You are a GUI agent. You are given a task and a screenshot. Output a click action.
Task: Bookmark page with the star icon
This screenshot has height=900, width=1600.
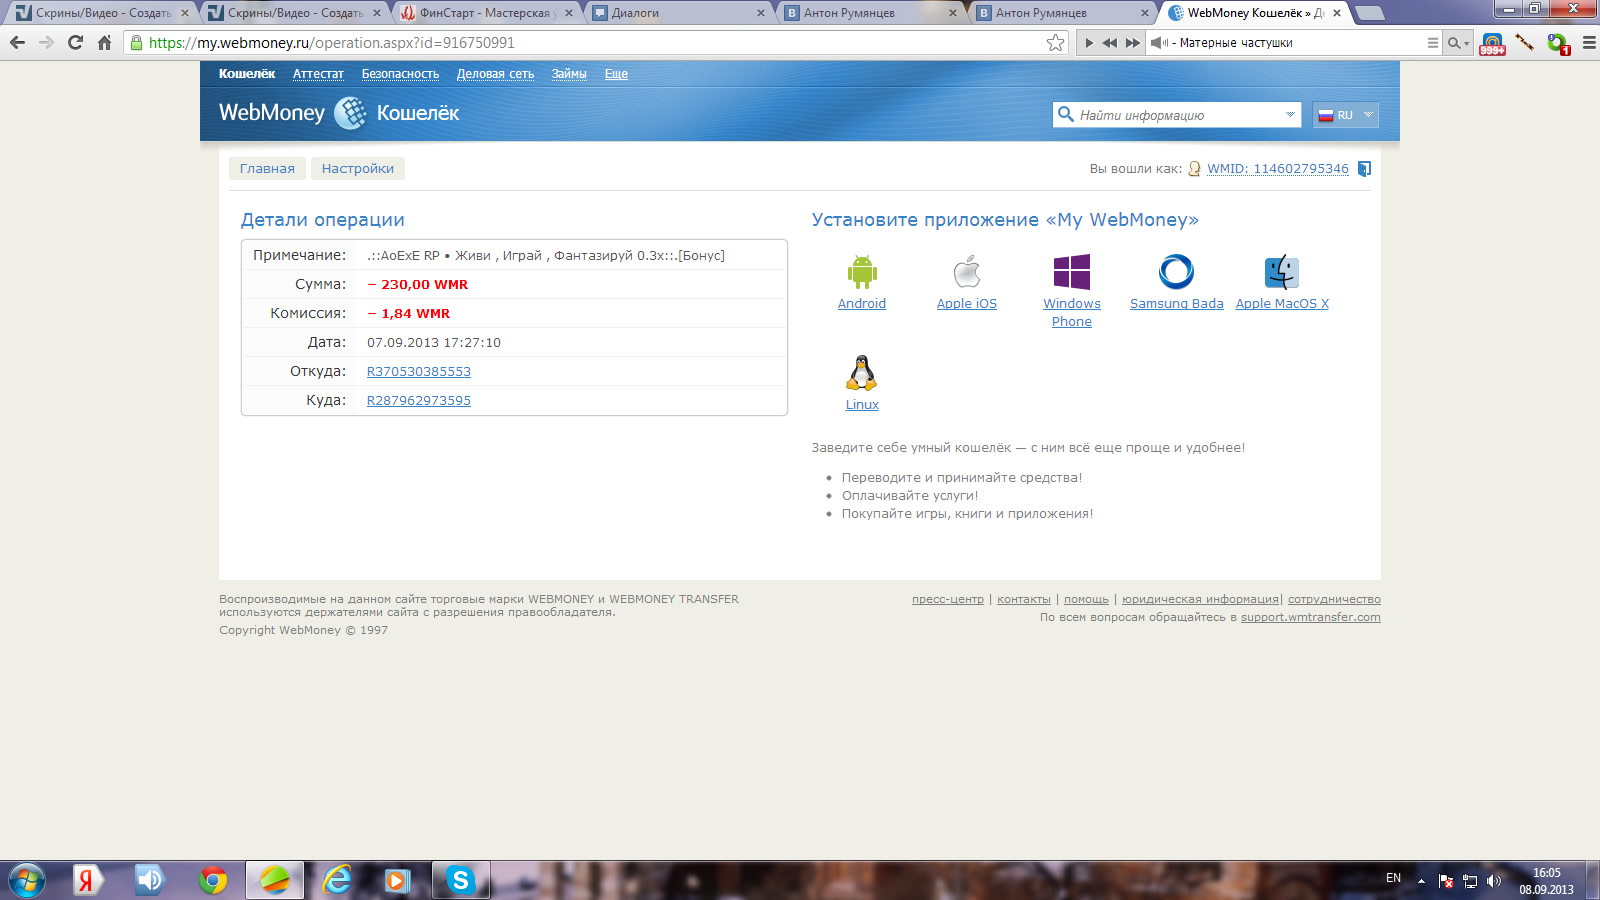coord(1055,43)
